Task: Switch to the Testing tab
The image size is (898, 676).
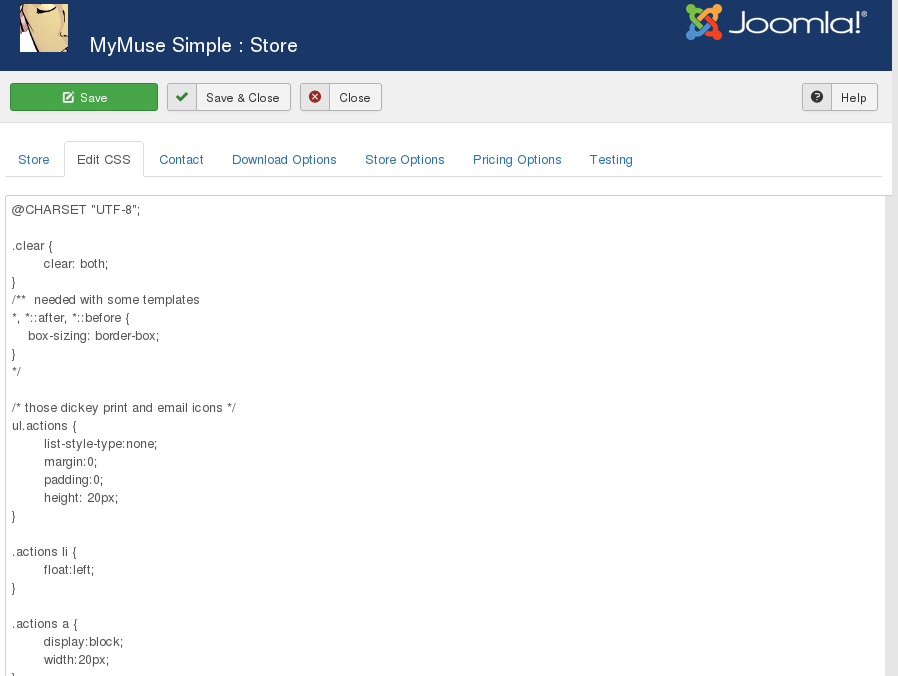Action: 611,159
